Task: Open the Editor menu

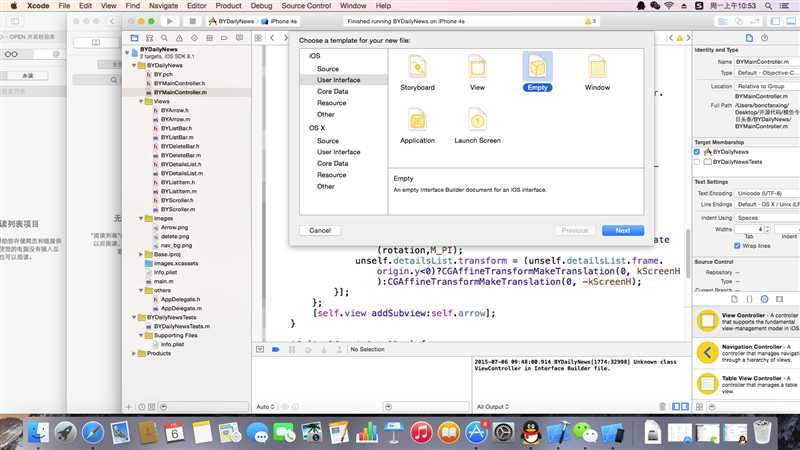Action: tap(196, 6)
